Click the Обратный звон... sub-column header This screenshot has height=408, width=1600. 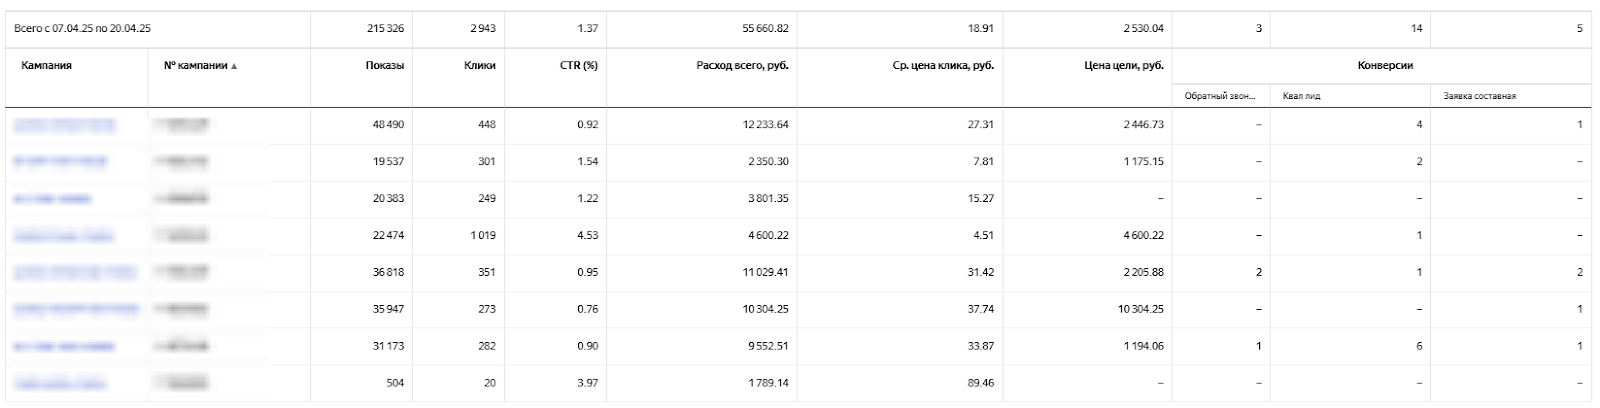coord(1219,96)
